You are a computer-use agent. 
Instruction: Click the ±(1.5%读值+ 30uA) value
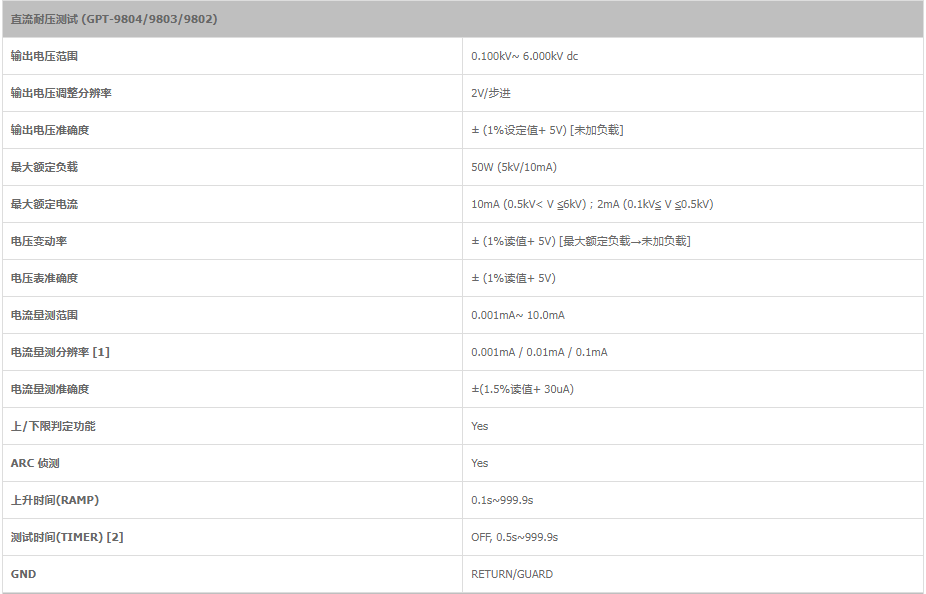click(522, 389)
